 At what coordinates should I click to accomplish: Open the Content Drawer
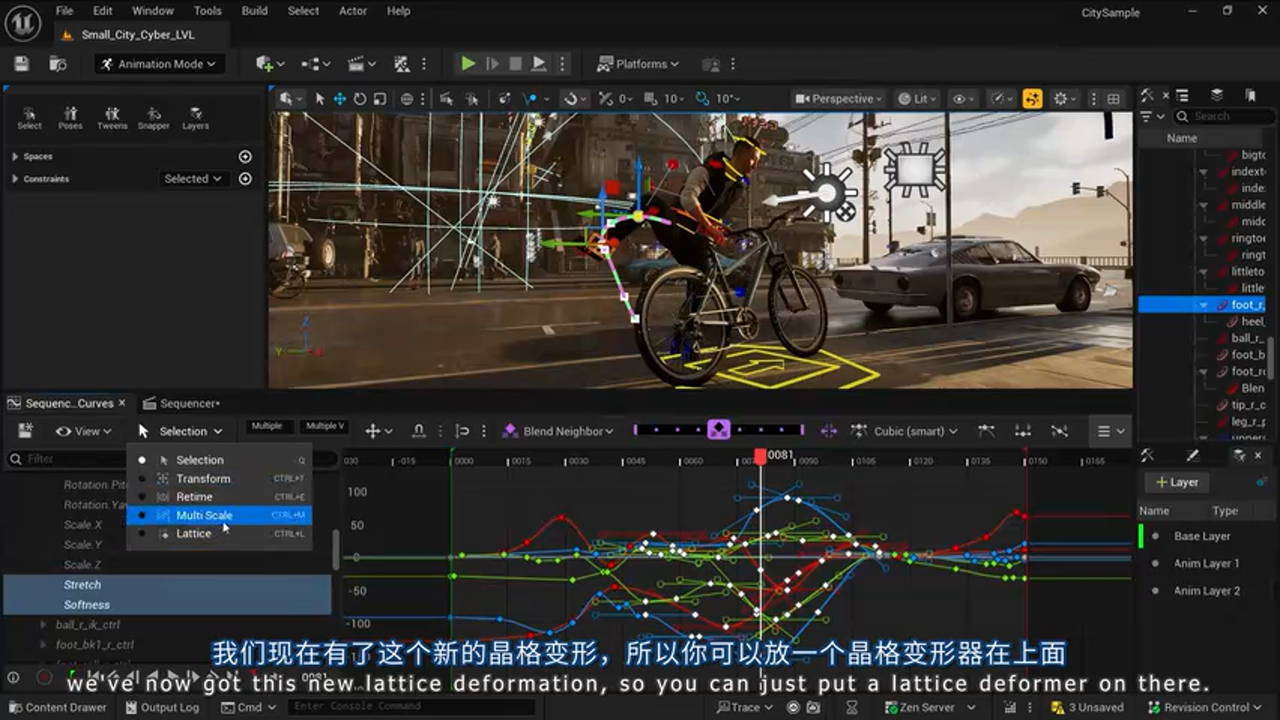pos(55,707)
